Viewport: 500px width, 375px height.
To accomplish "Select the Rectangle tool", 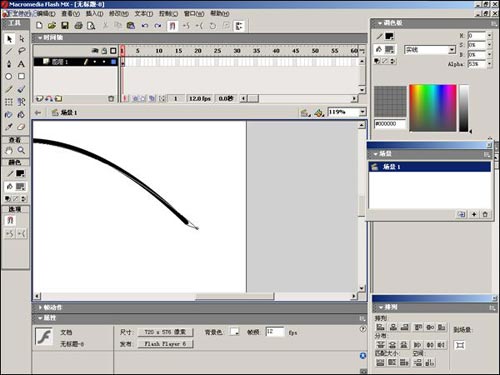I will tap(21, 76).
